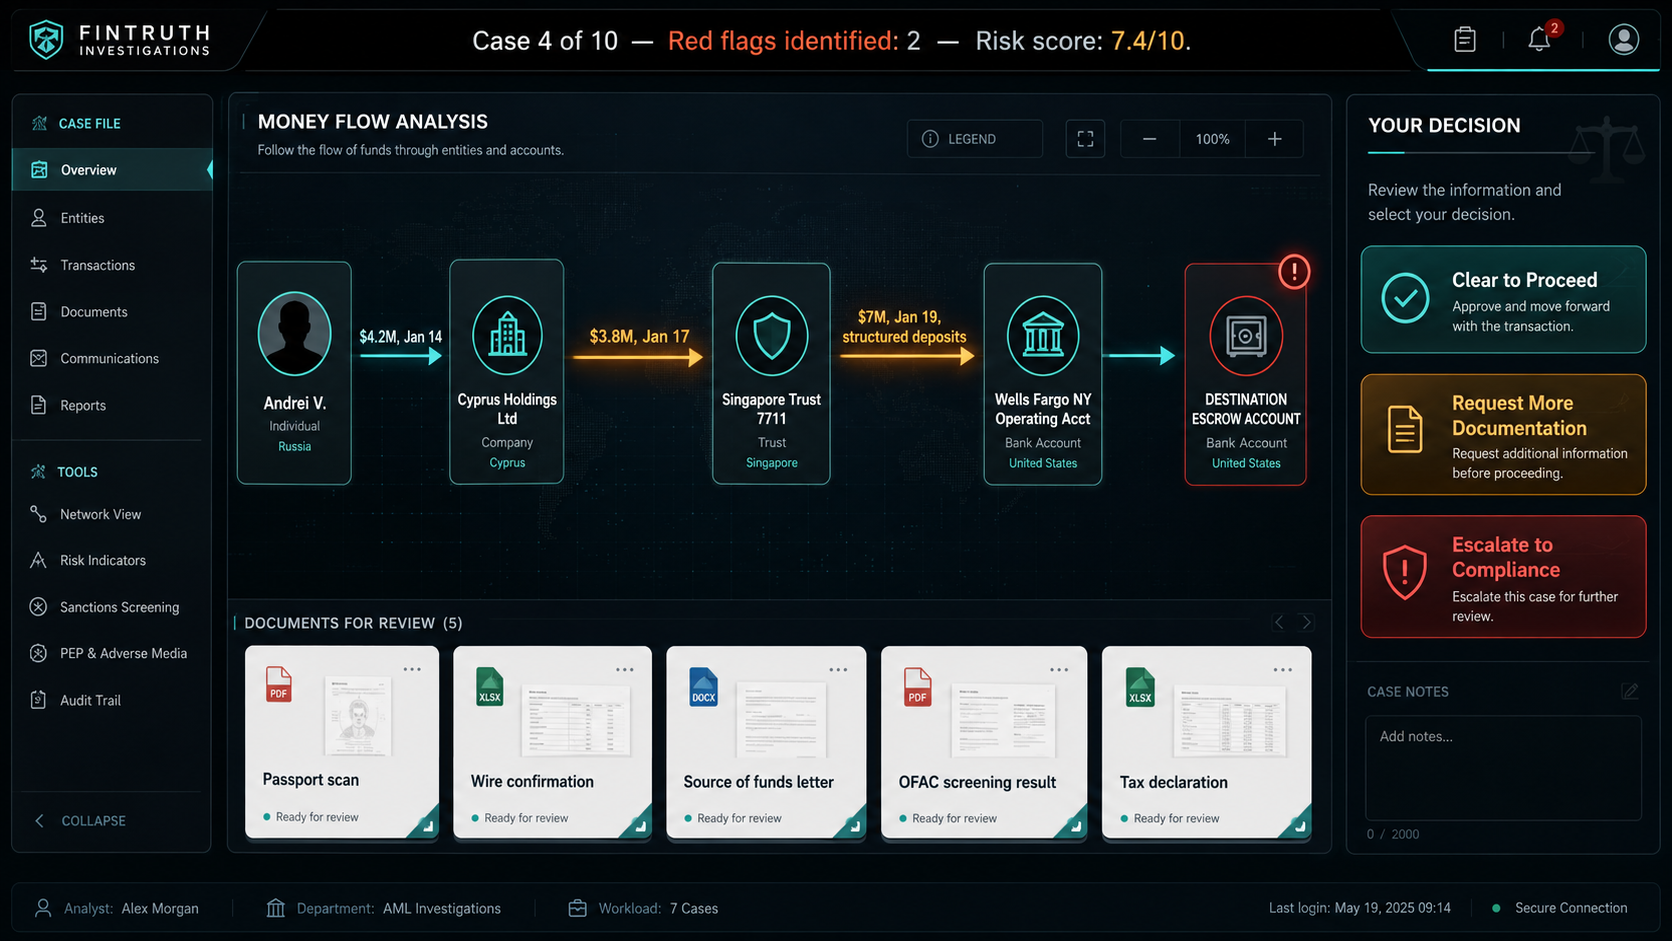
Task: Click the fullscreen expand icon
Action: coord(1085,139)
